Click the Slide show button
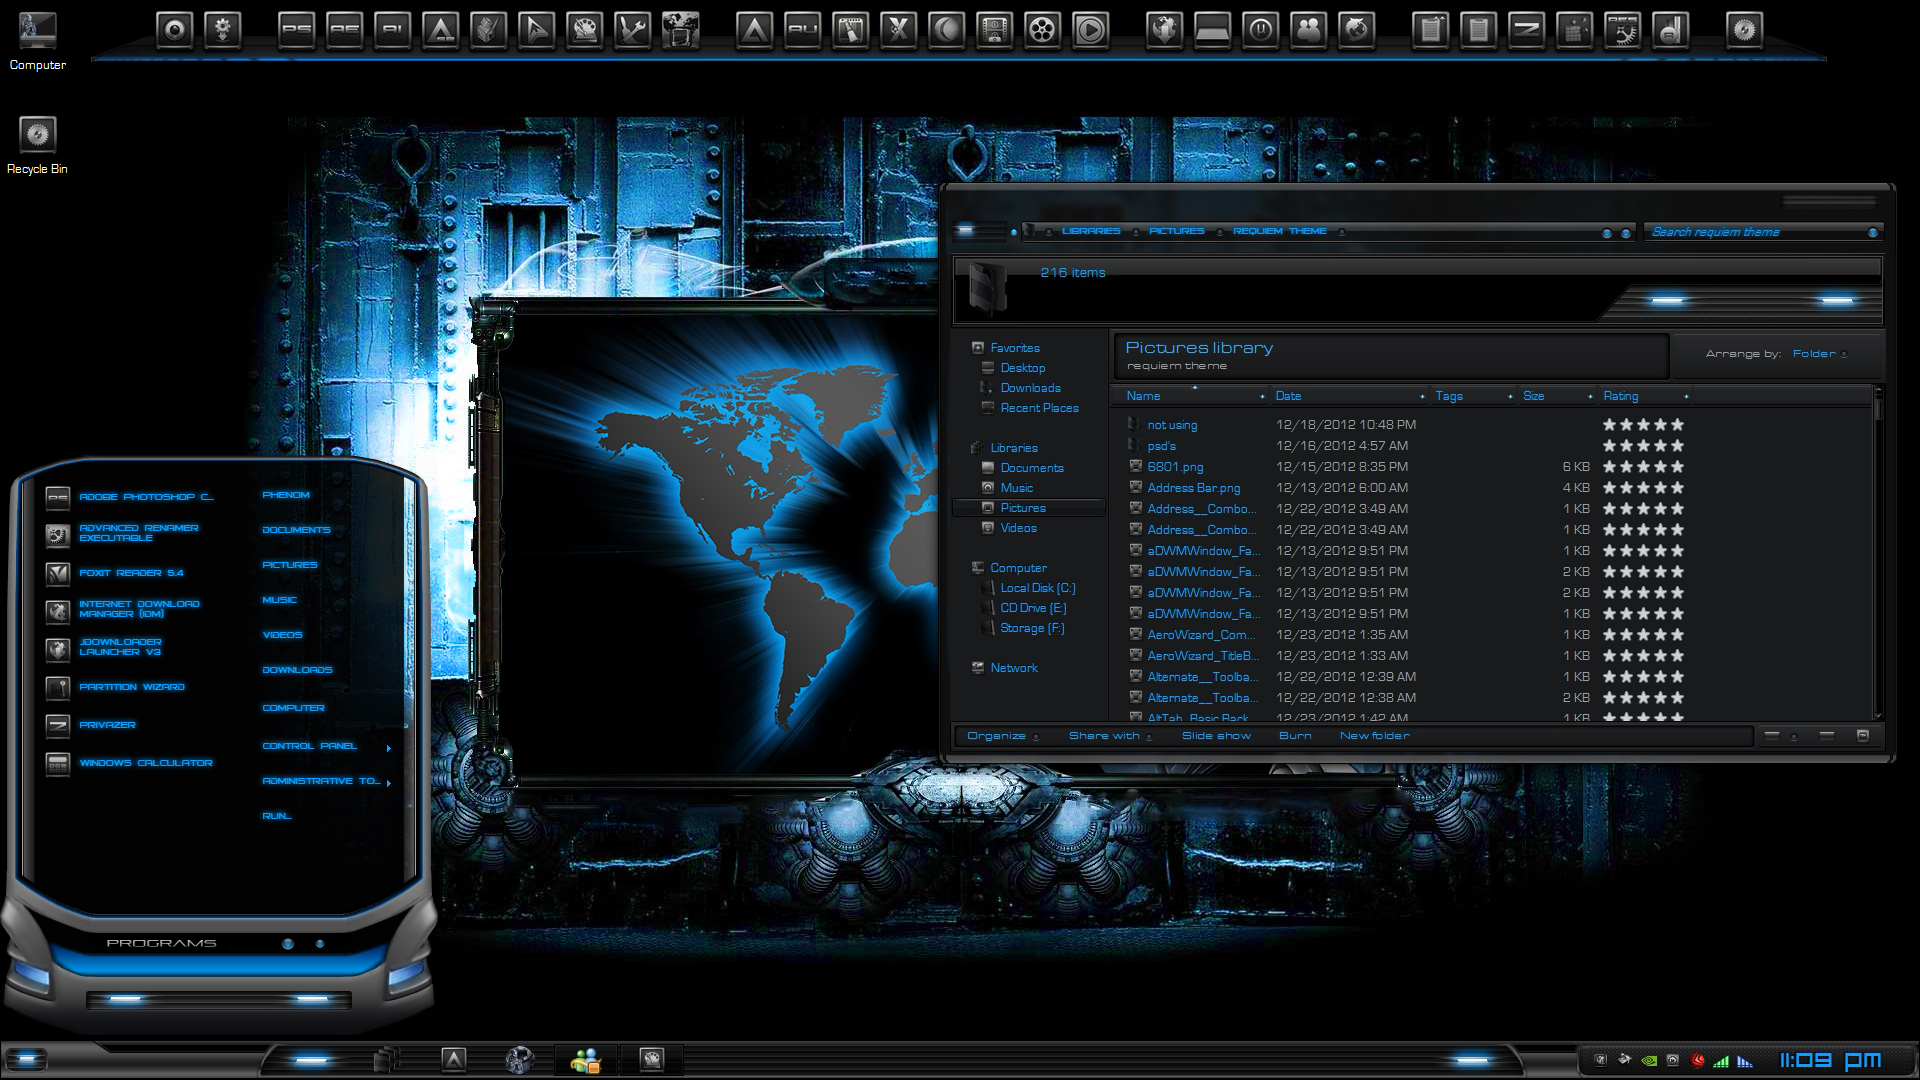The image size is (1920, 1080). tap(1215, 736)
